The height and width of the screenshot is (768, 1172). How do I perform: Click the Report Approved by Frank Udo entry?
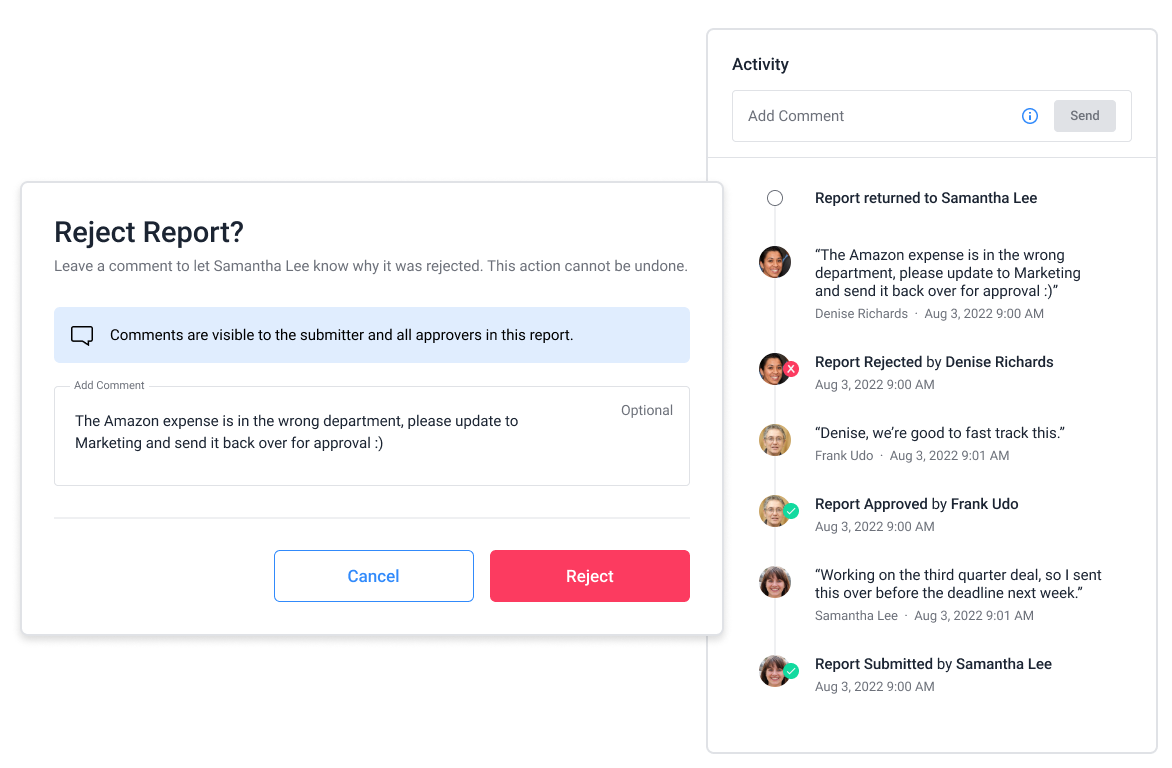pos(916,504)
